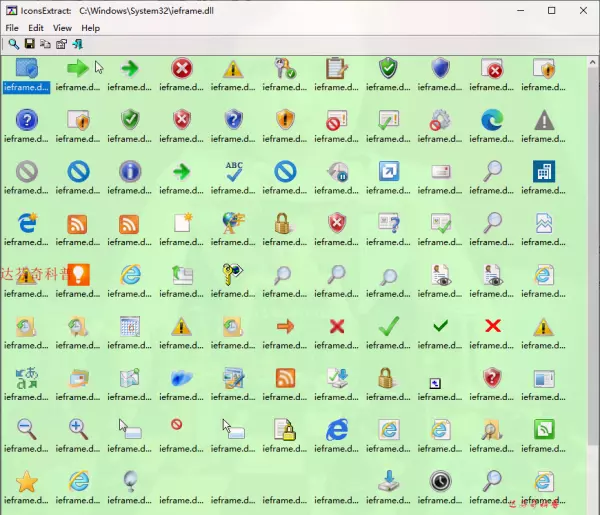Select the red circle with white X icon
The image size is (600, 515).
(181, 68)
